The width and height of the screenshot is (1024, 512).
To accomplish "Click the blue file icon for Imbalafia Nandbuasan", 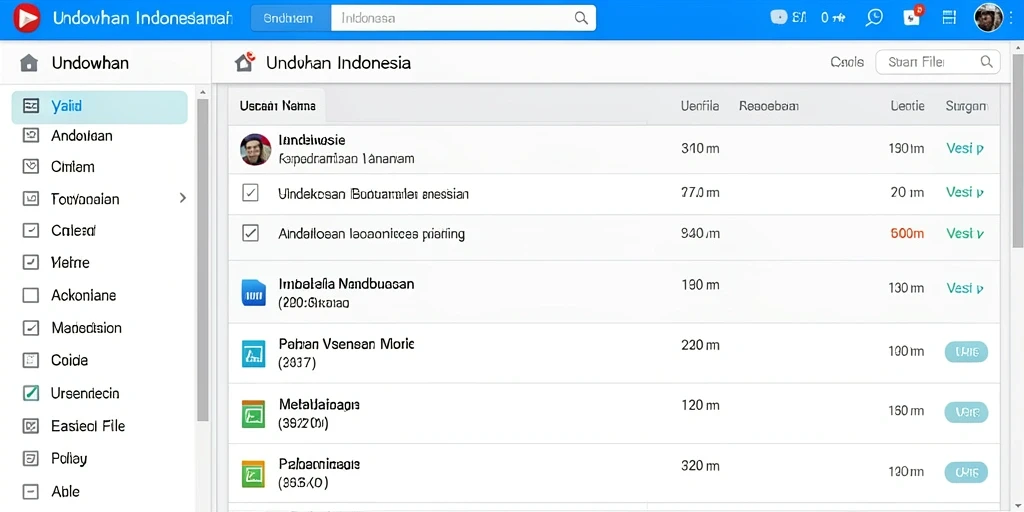I will pos(253,293).
